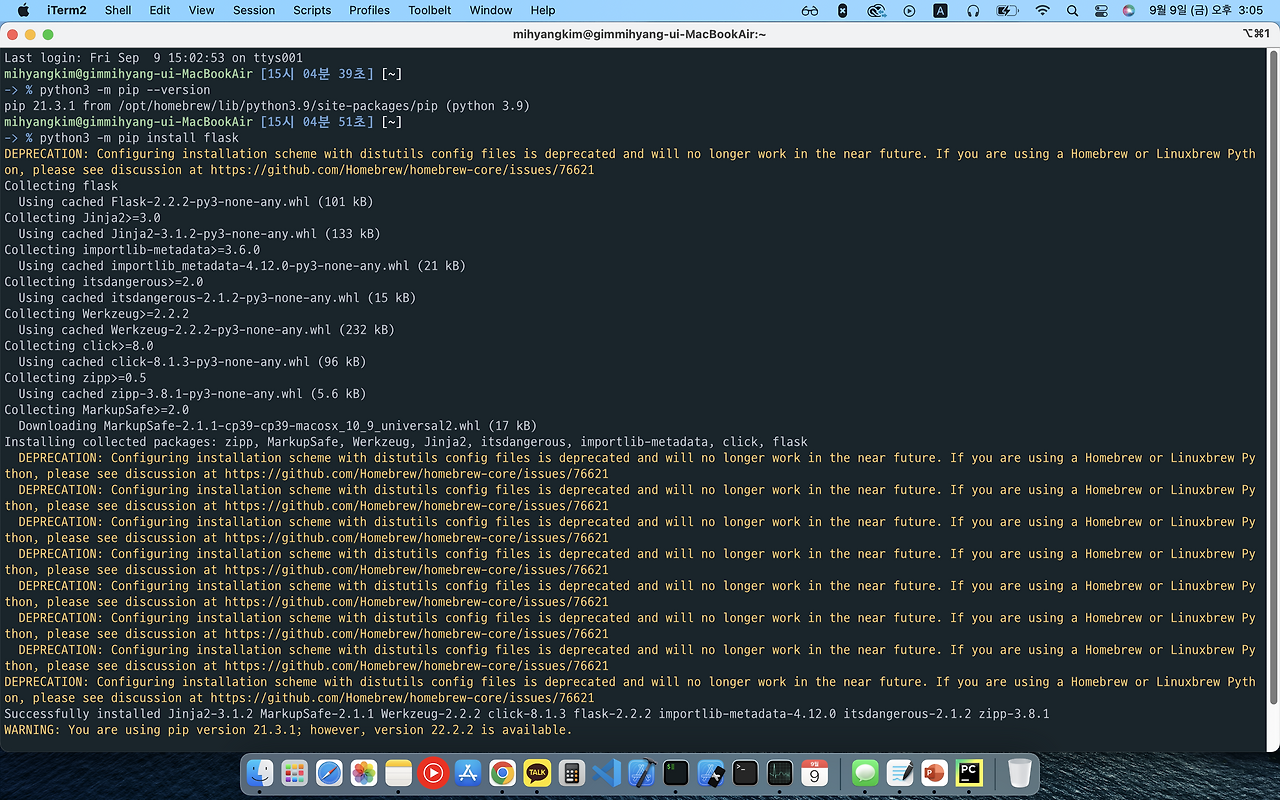Open Visual Studio Code from the Dock
This screenshot has height=800, width=1280.
(x=604, y=773)
